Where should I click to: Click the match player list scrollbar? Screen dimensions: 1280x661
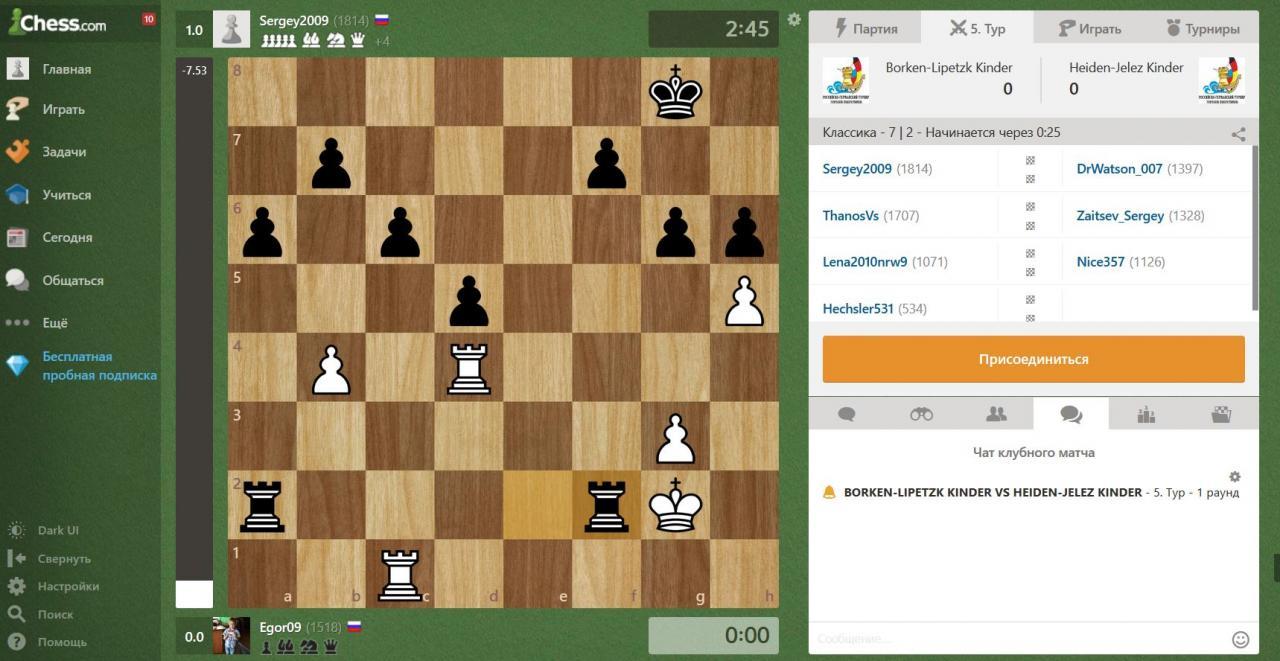click(1255, 229)
